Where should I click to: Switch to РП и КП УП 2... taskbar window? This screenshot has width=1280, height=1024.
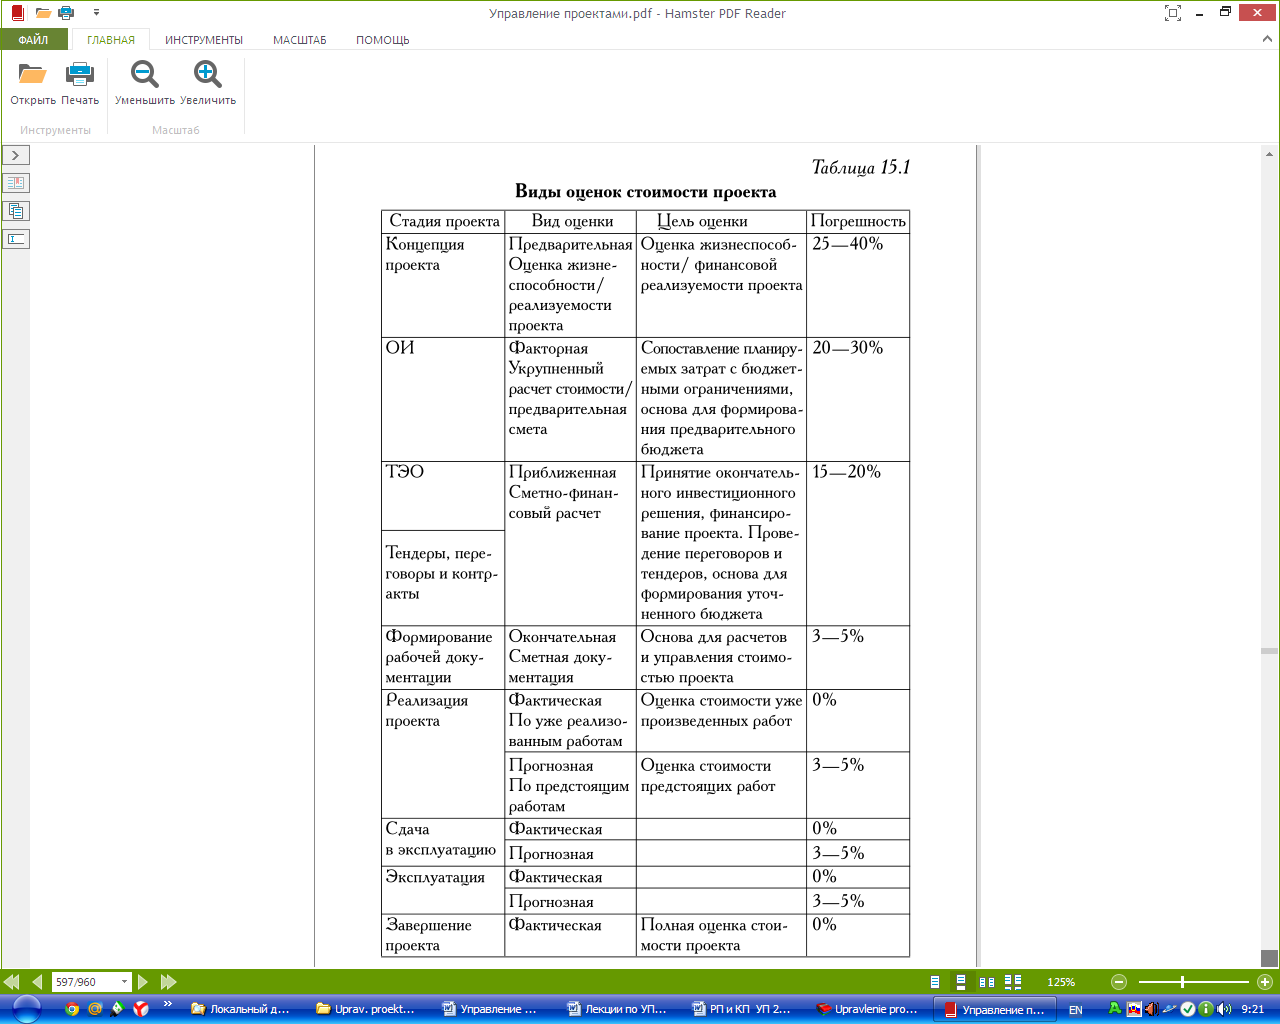pos(742,1009)
